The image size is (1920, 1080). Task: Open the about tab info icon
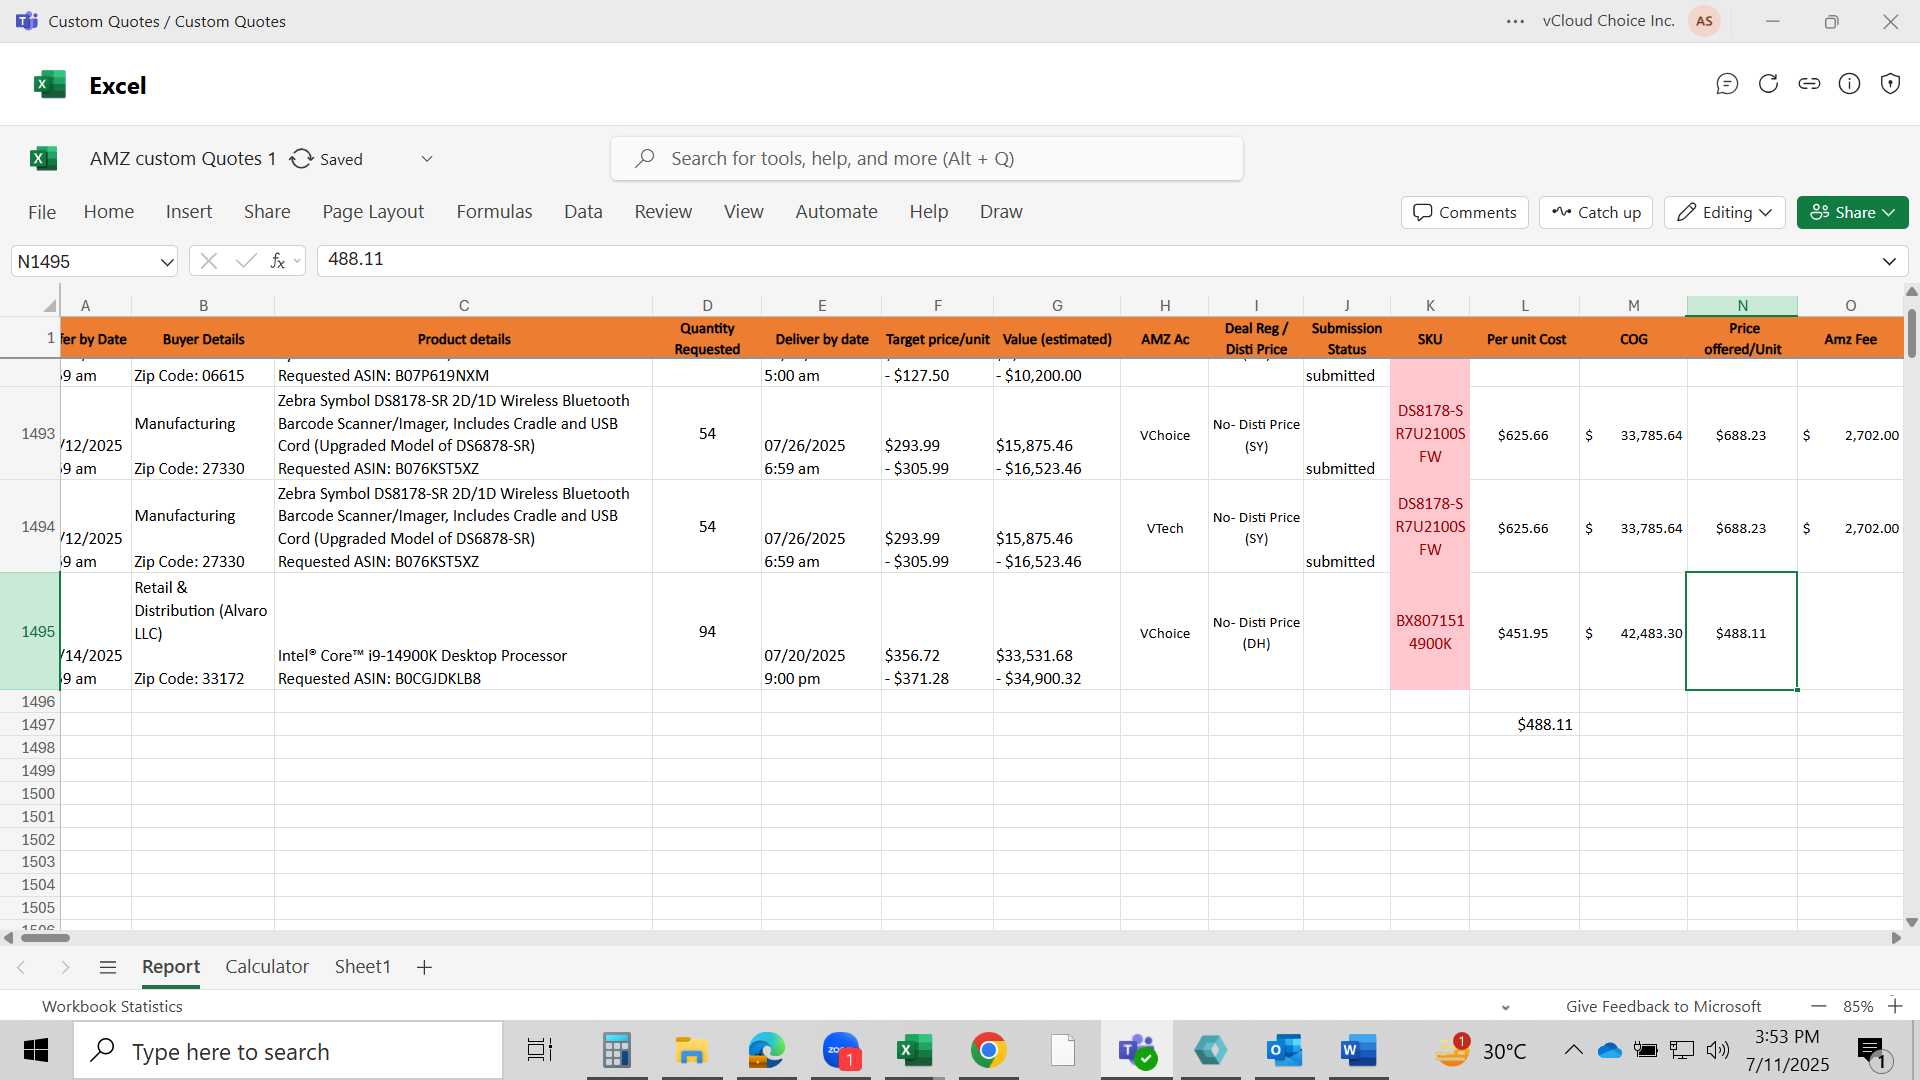[x=1850, y=84]
